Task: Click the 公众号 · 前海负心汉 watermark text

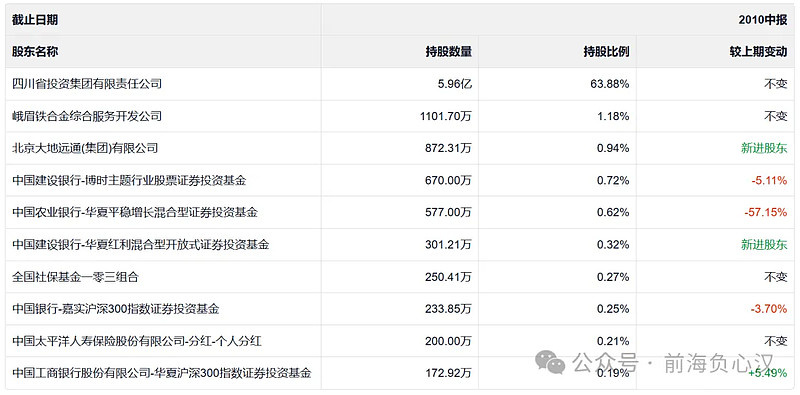Action: click(673, 364)
